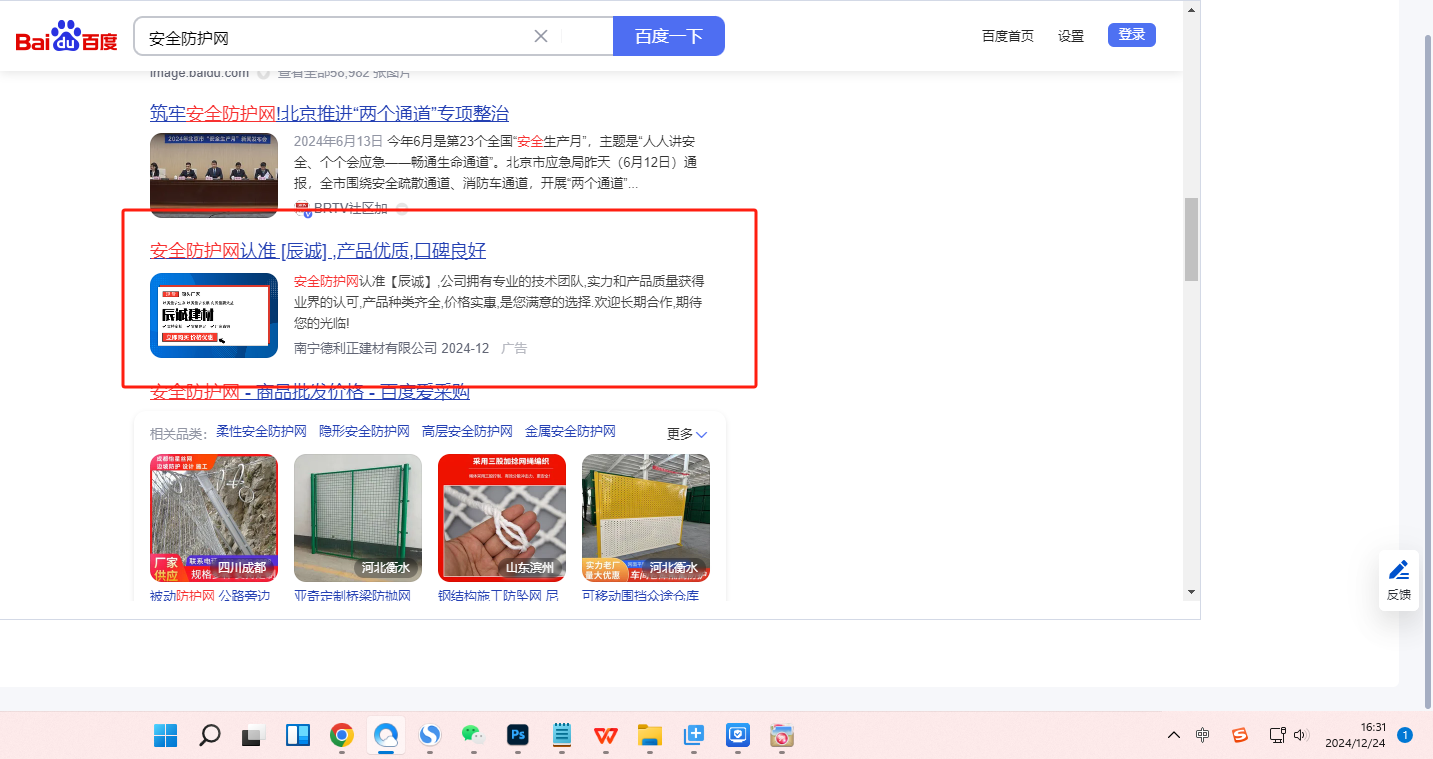Open WeChat from the taskbar
This screenshot has height=759, width=1433.
pos(474,736)
